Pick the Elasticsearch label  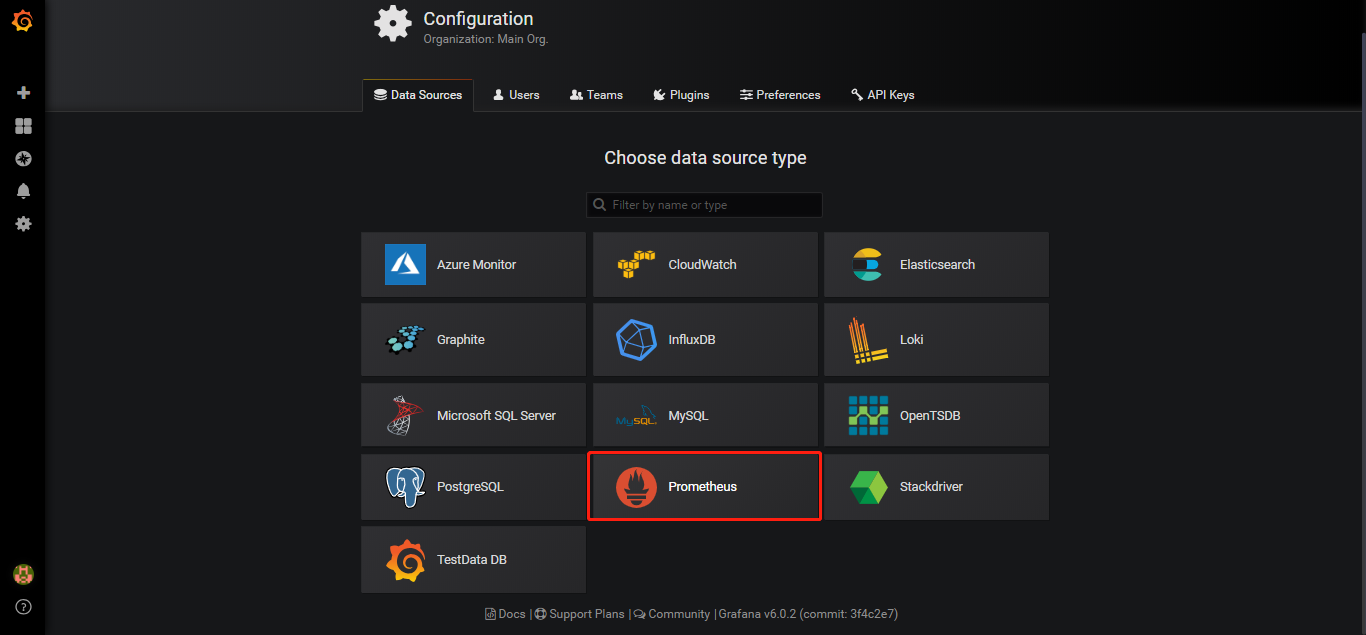(937, 265)
